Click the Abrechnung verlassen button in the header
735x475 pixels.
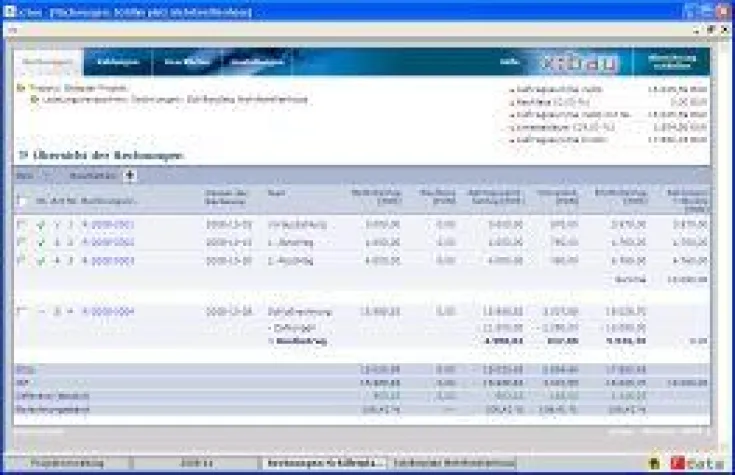pyautogui.click(x=671, y=63)
